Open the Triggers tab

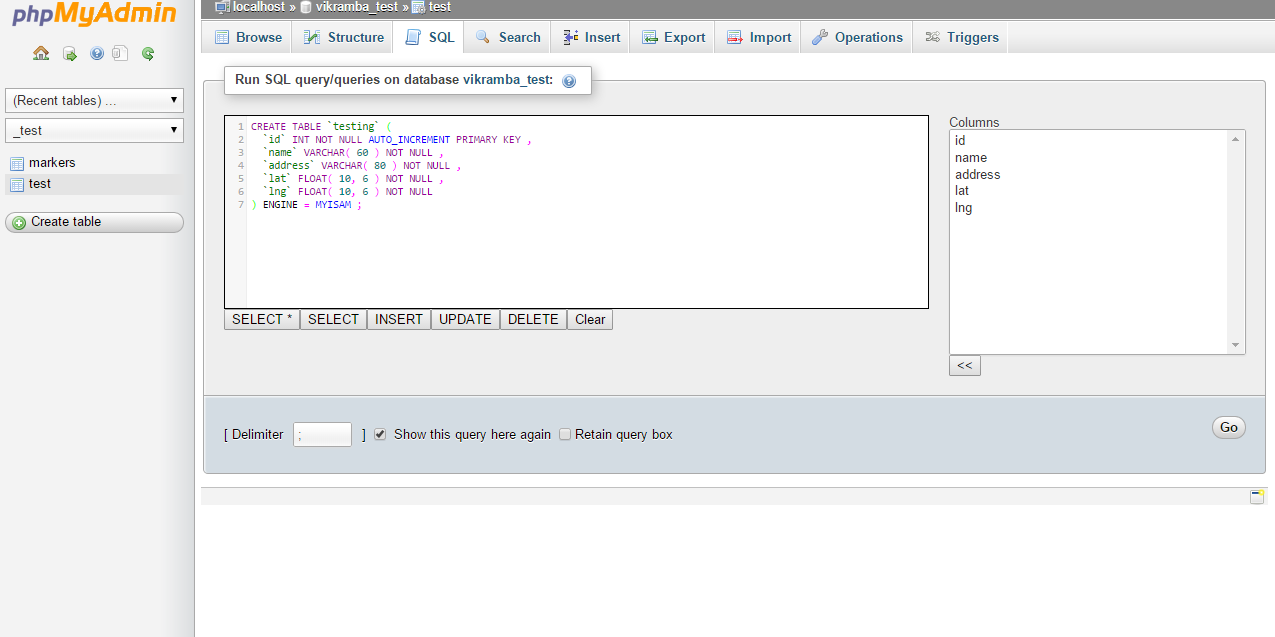click(x=961, y=37)
